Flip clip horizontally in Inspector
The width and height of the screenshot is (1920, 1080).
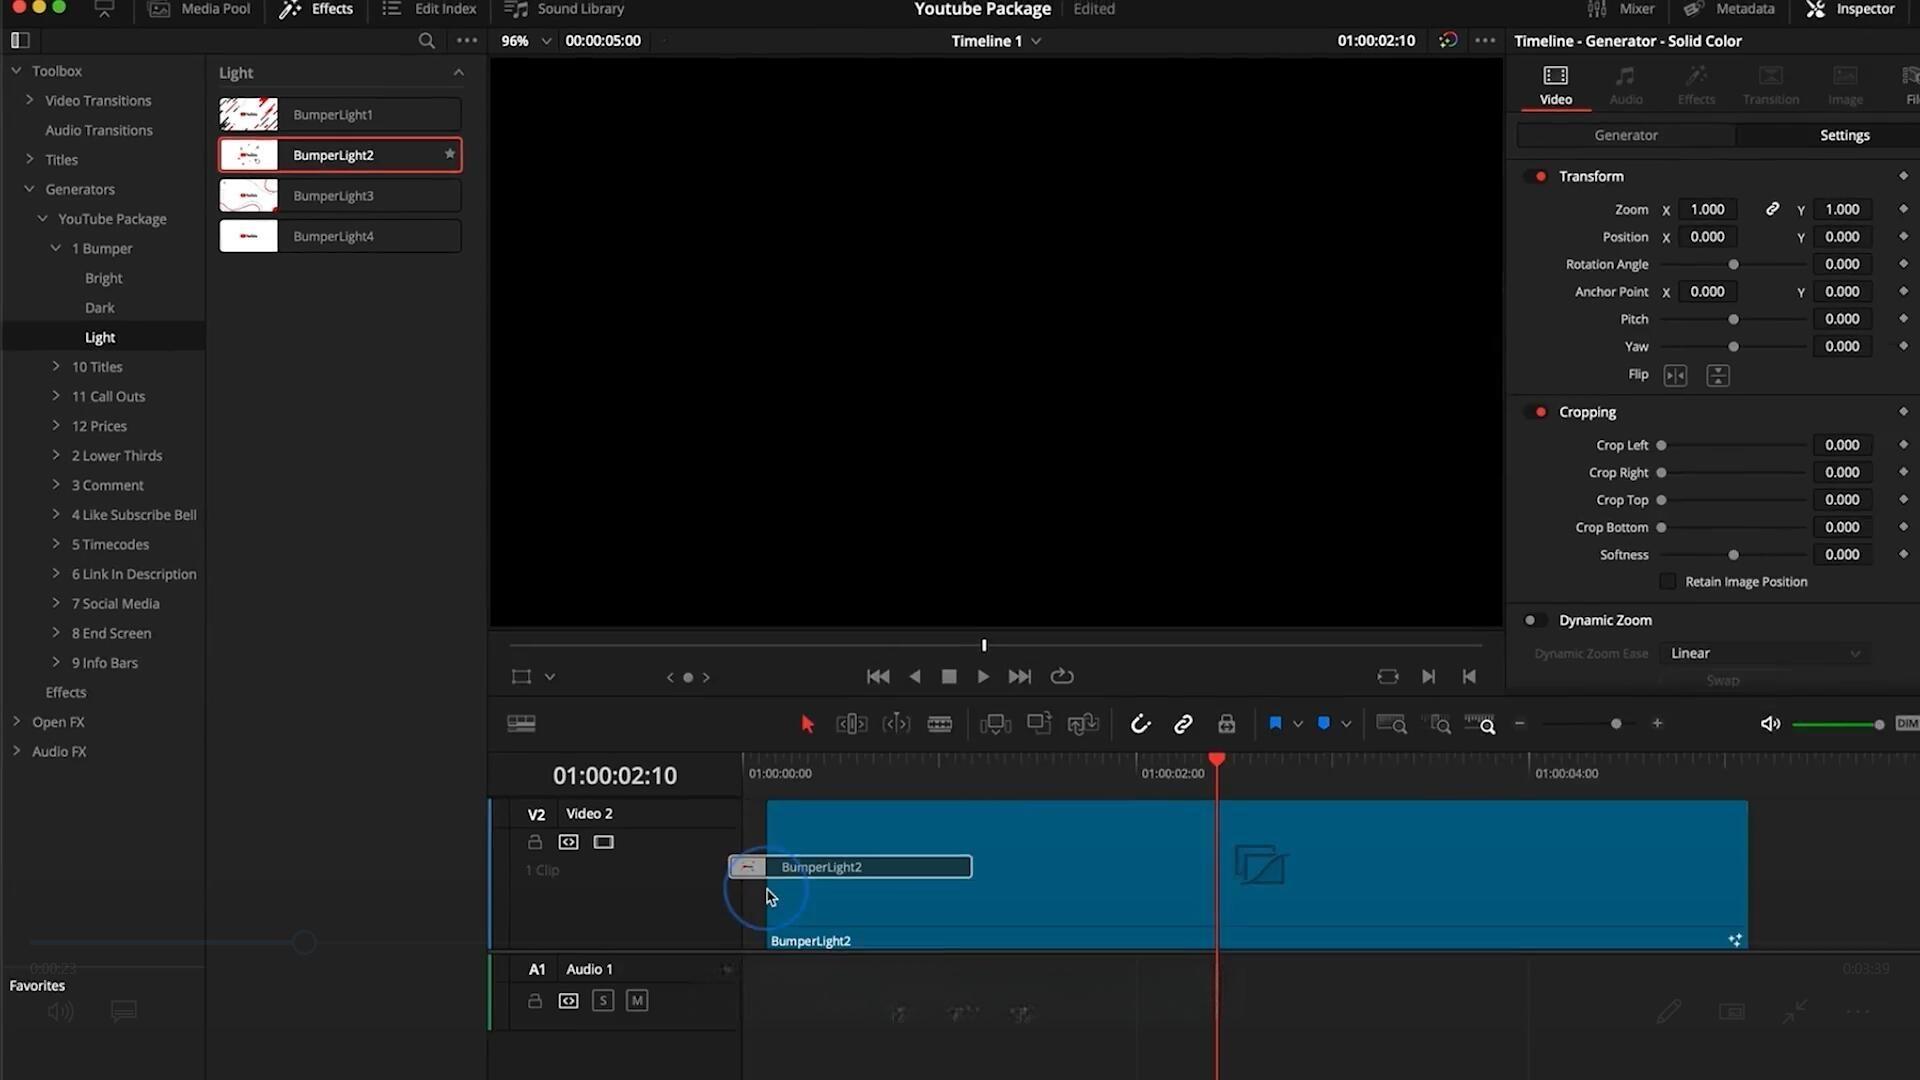pos(1675,375)
